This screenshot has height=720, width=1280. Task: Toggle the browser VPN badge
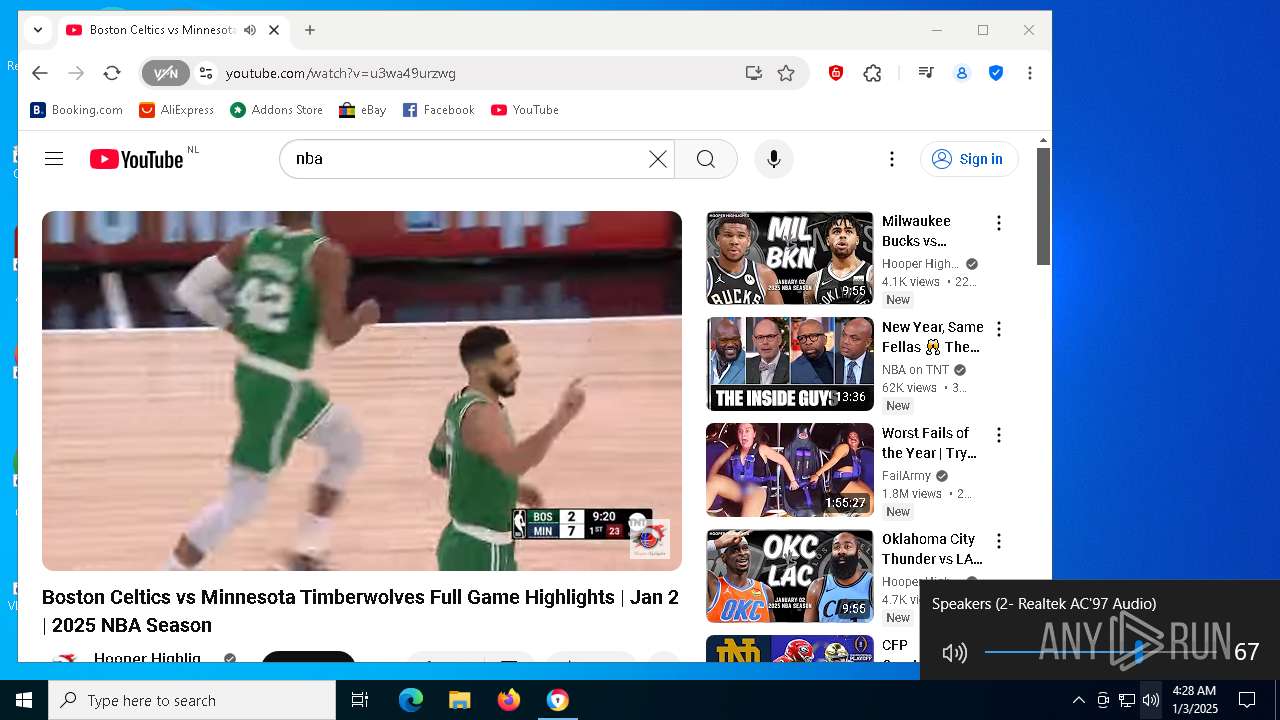point(165,73)
